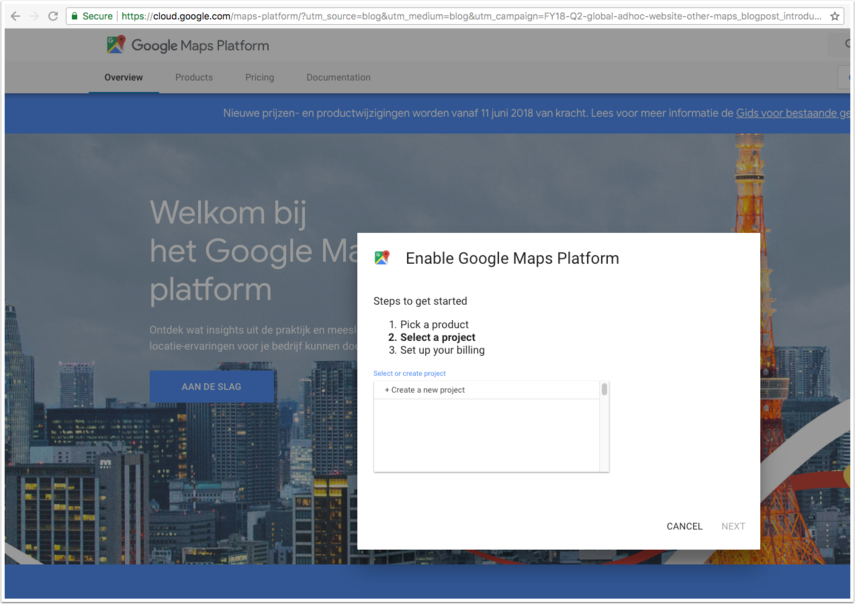Click the project list scrollbar thumb
Screen dimensions: 855x604
point(604,389)
